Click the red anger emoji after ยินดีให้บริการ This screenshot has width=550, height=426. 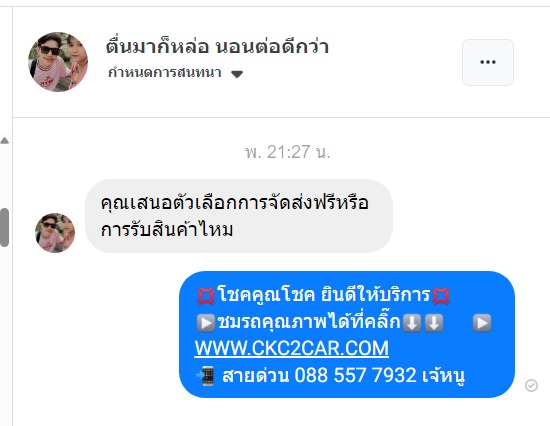pyautogui.click(x=441, y=295)
